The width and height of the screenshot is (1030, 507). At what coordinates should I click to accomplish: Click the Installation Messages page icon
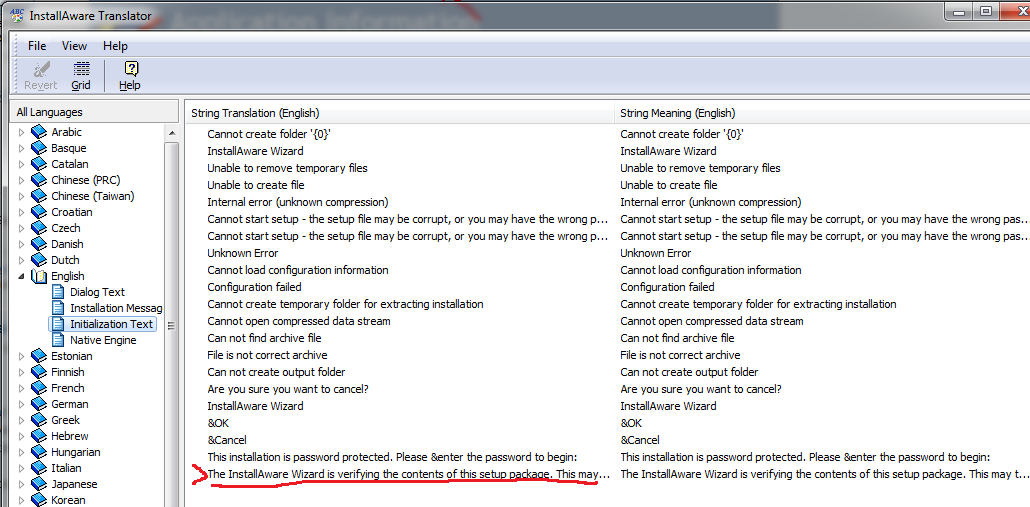coord(59,308)
